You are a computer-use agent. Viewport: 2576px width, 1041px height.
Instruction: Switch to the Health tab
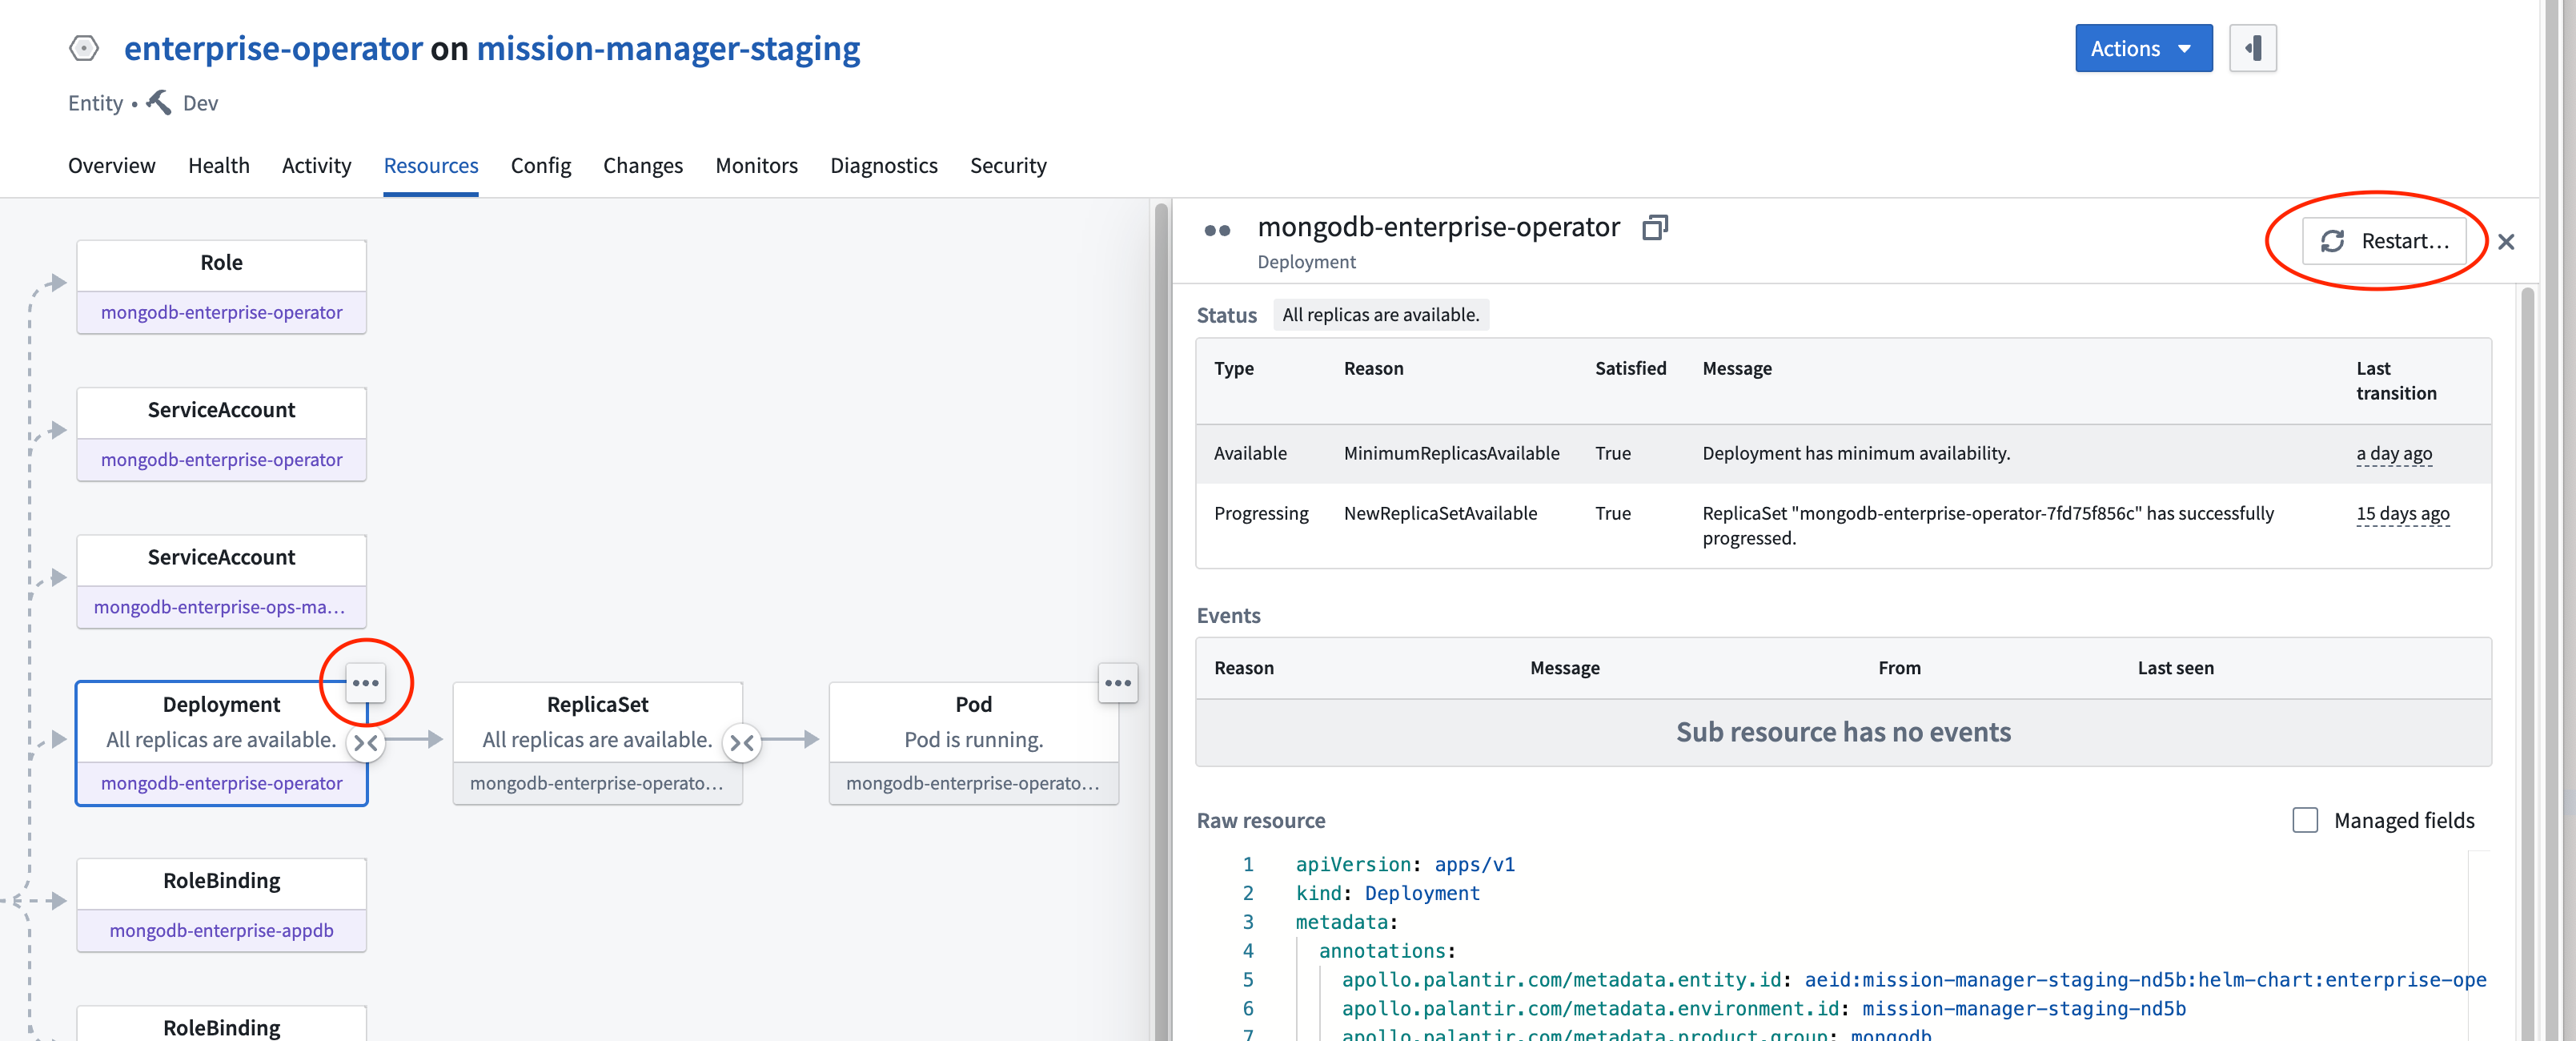[x=218, y=165]
